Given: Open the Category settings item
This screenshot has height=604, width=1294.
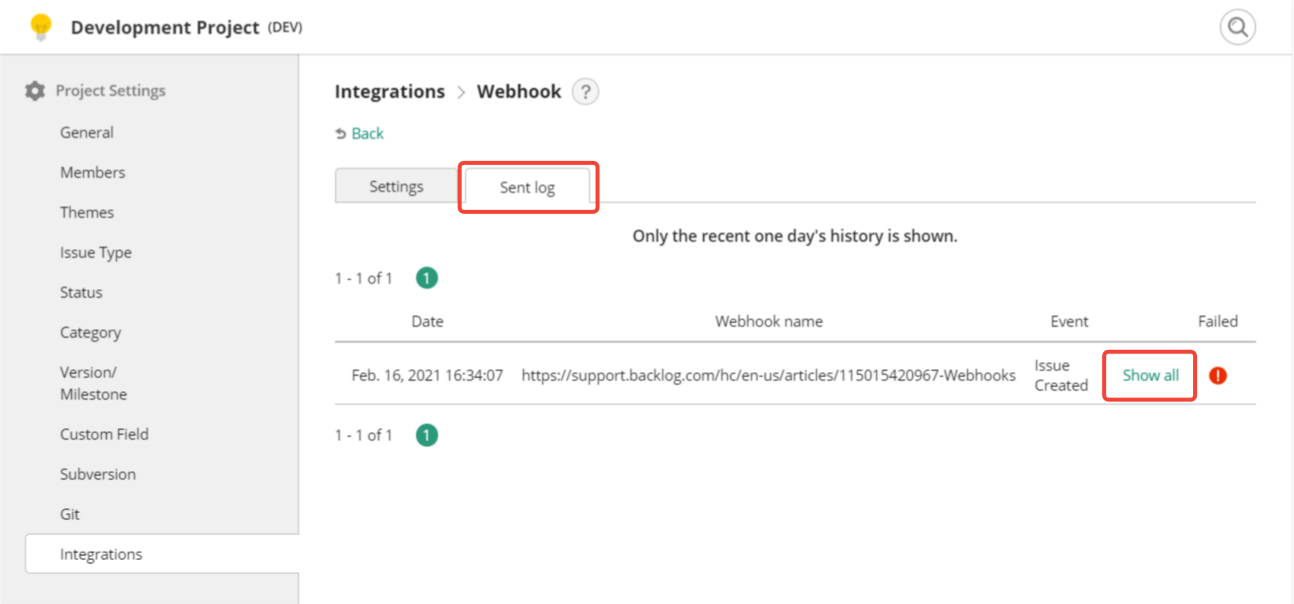Looking at the screenshot, I should click(x=90, y=332).
